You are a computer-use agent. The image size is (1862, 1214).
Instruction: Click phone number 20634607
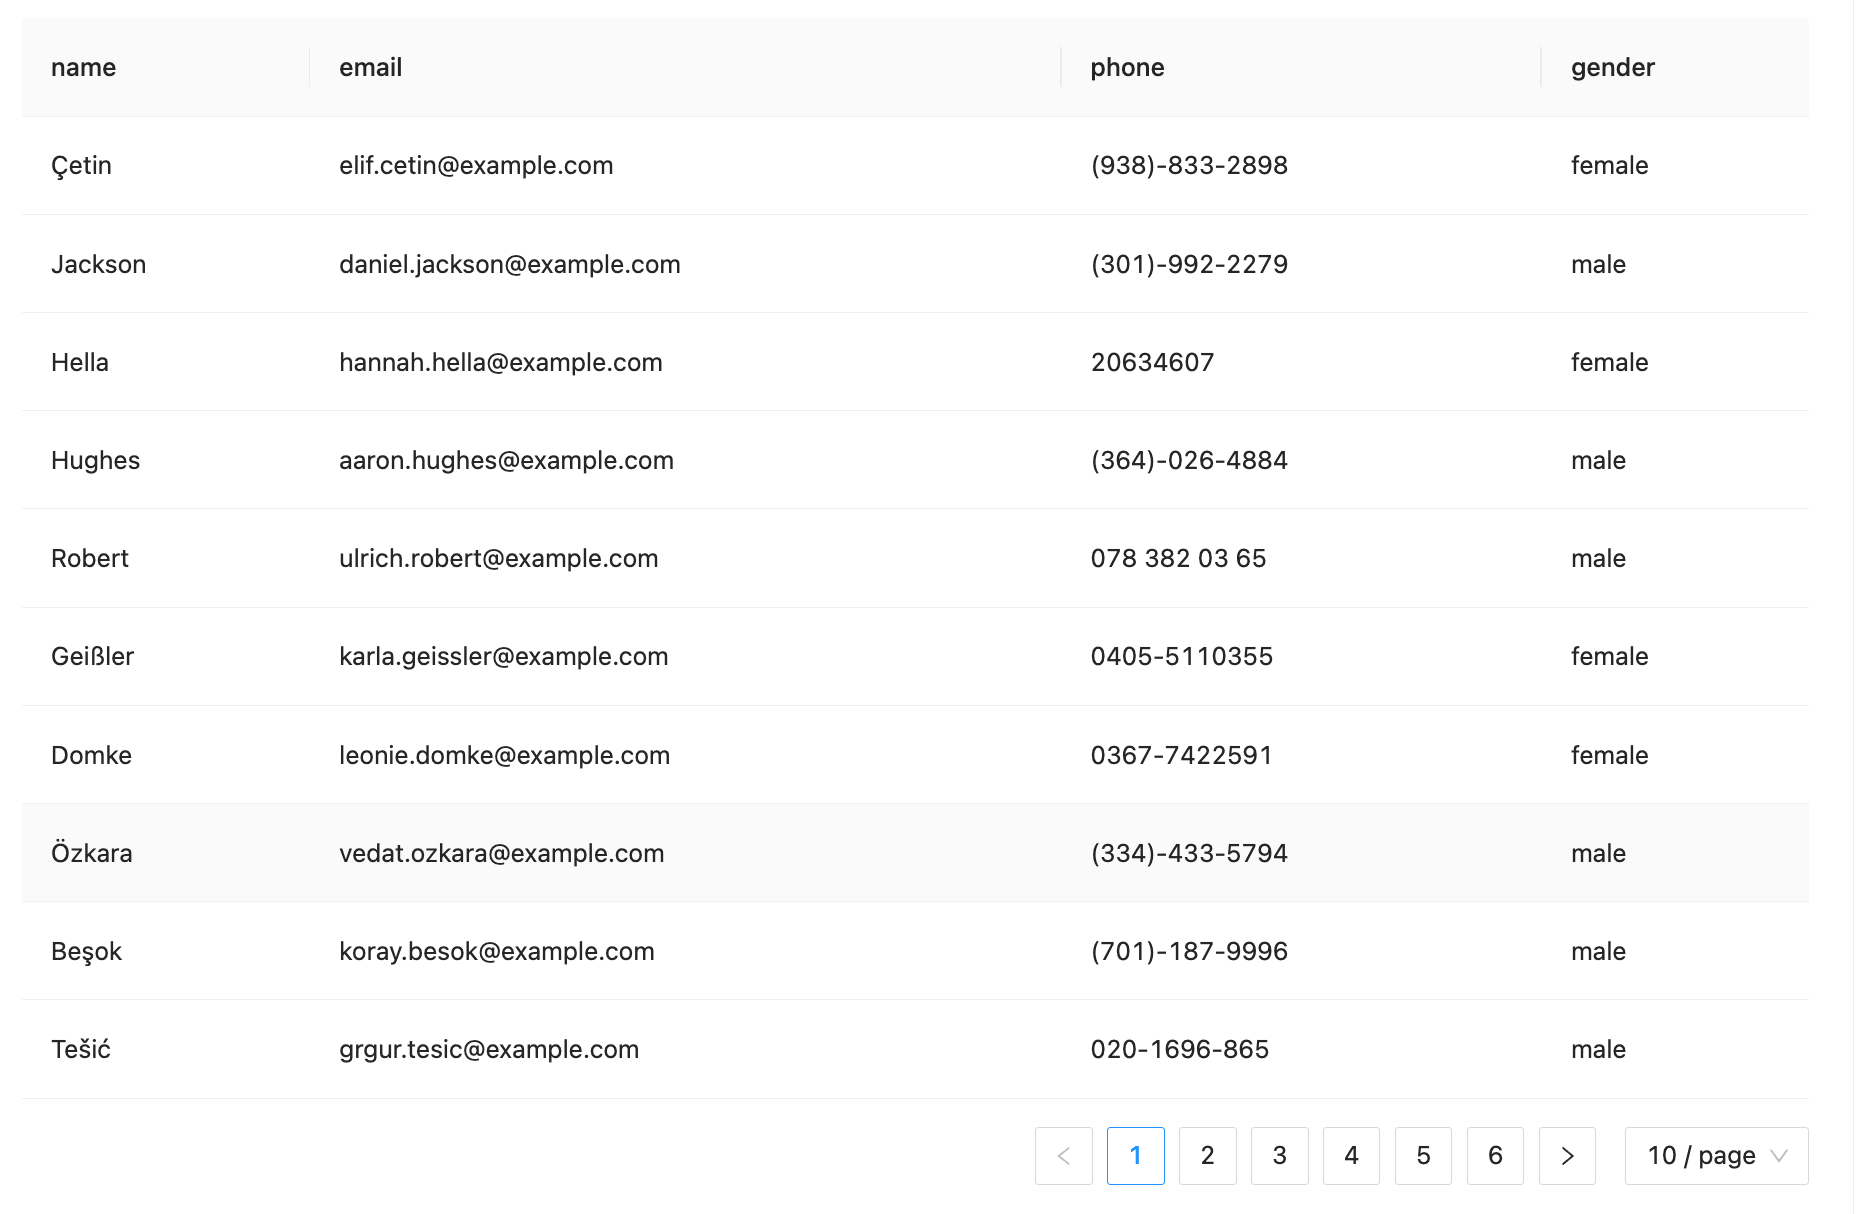point(1152,362)
